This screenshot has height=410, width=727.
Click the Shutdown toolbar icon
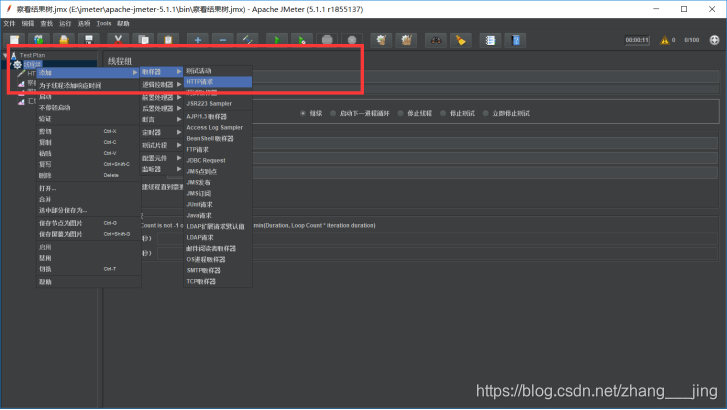tap(352, 40)
